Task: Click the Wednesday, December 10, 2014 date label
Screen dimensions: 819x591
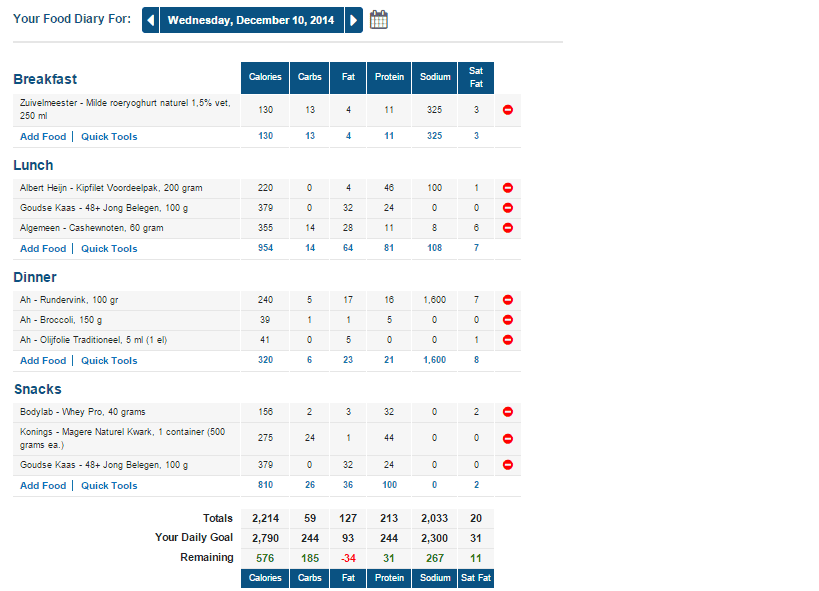Action: (x=251, y=20)
